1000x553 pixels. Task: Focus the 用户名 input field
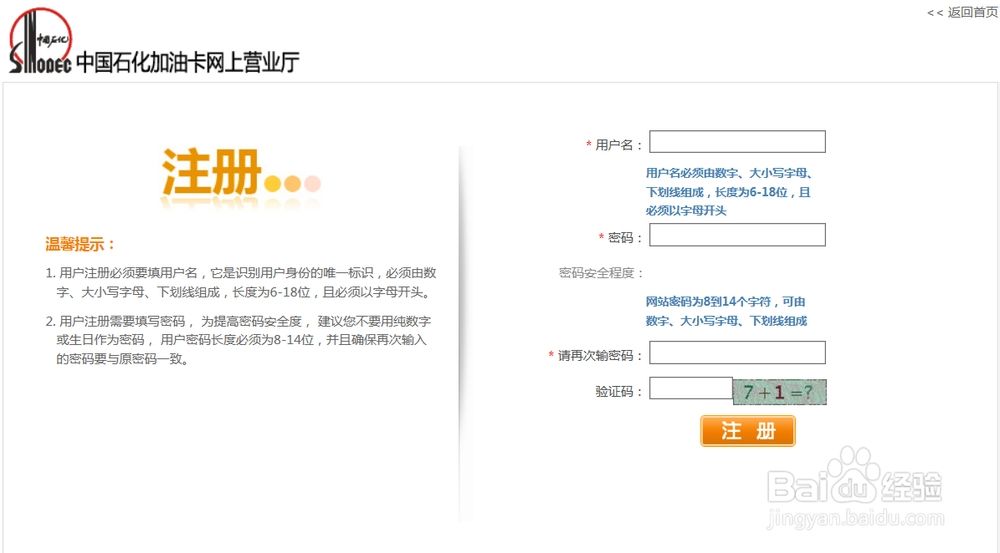pyautogui.click(x=737, y=142)
